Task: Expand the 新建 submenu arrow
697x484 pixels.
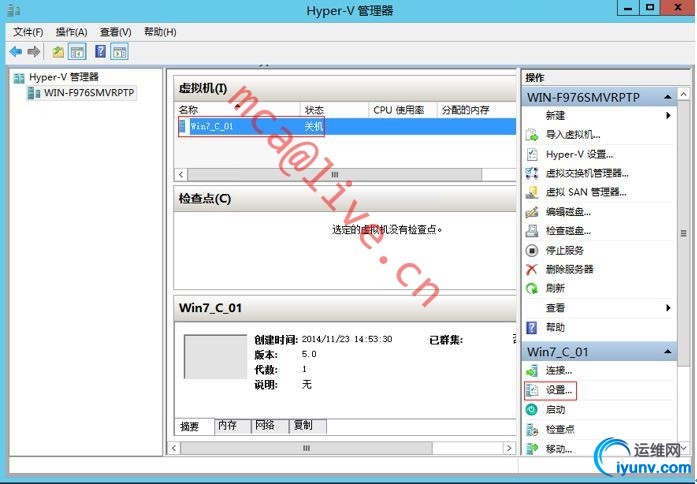Action: point(668,116)
